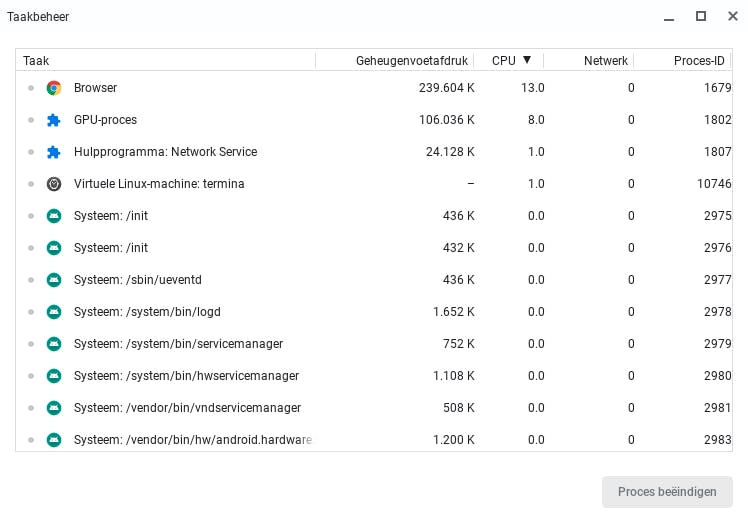Maximize the Taakbeheer window

click(701, 16)
